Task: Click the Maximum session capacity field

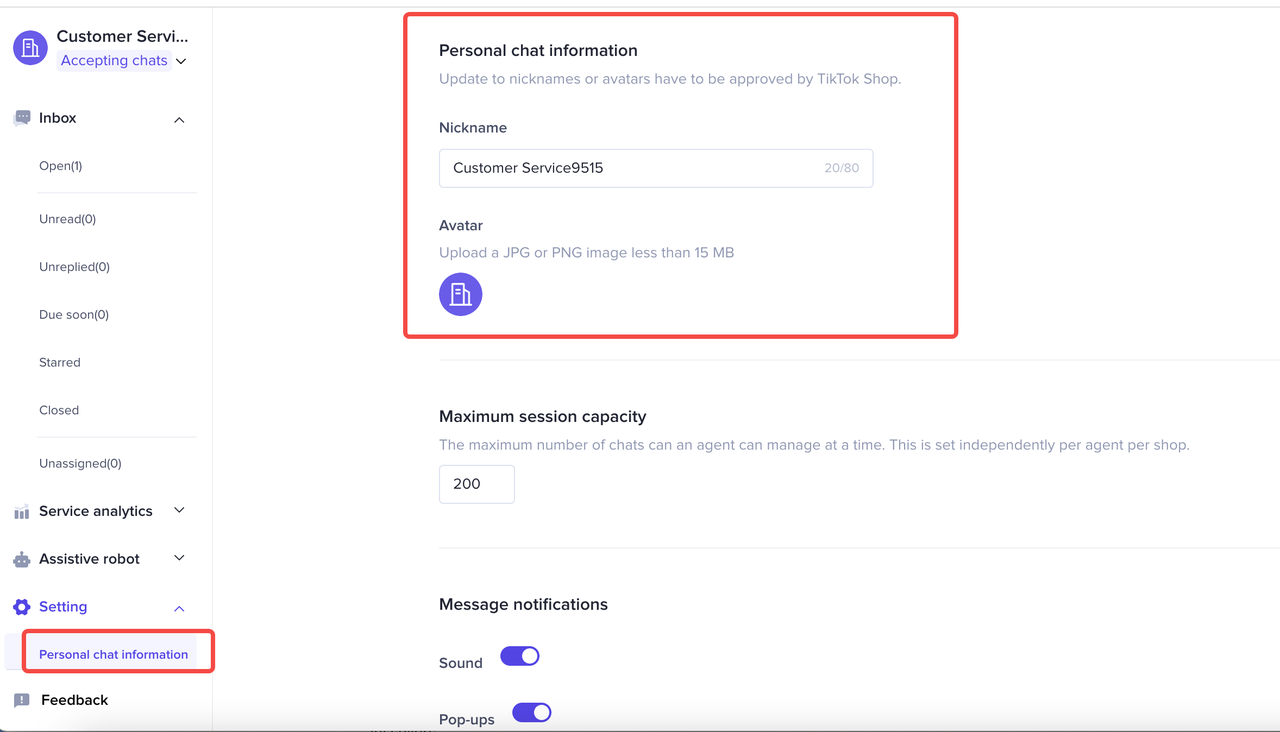Action: (x=476, y=484)
